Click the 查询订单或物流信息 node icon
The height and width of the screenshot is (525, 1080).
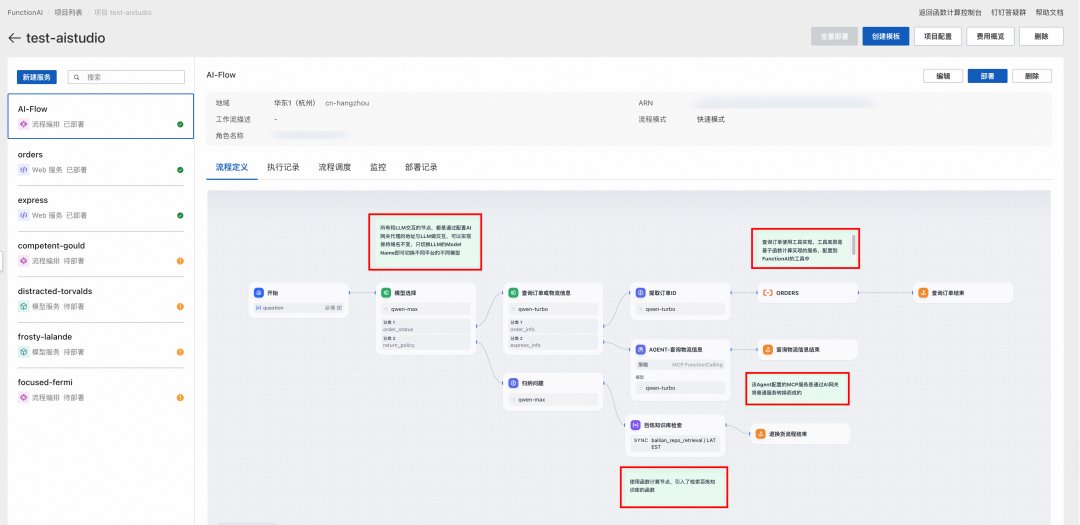point(513,293)
